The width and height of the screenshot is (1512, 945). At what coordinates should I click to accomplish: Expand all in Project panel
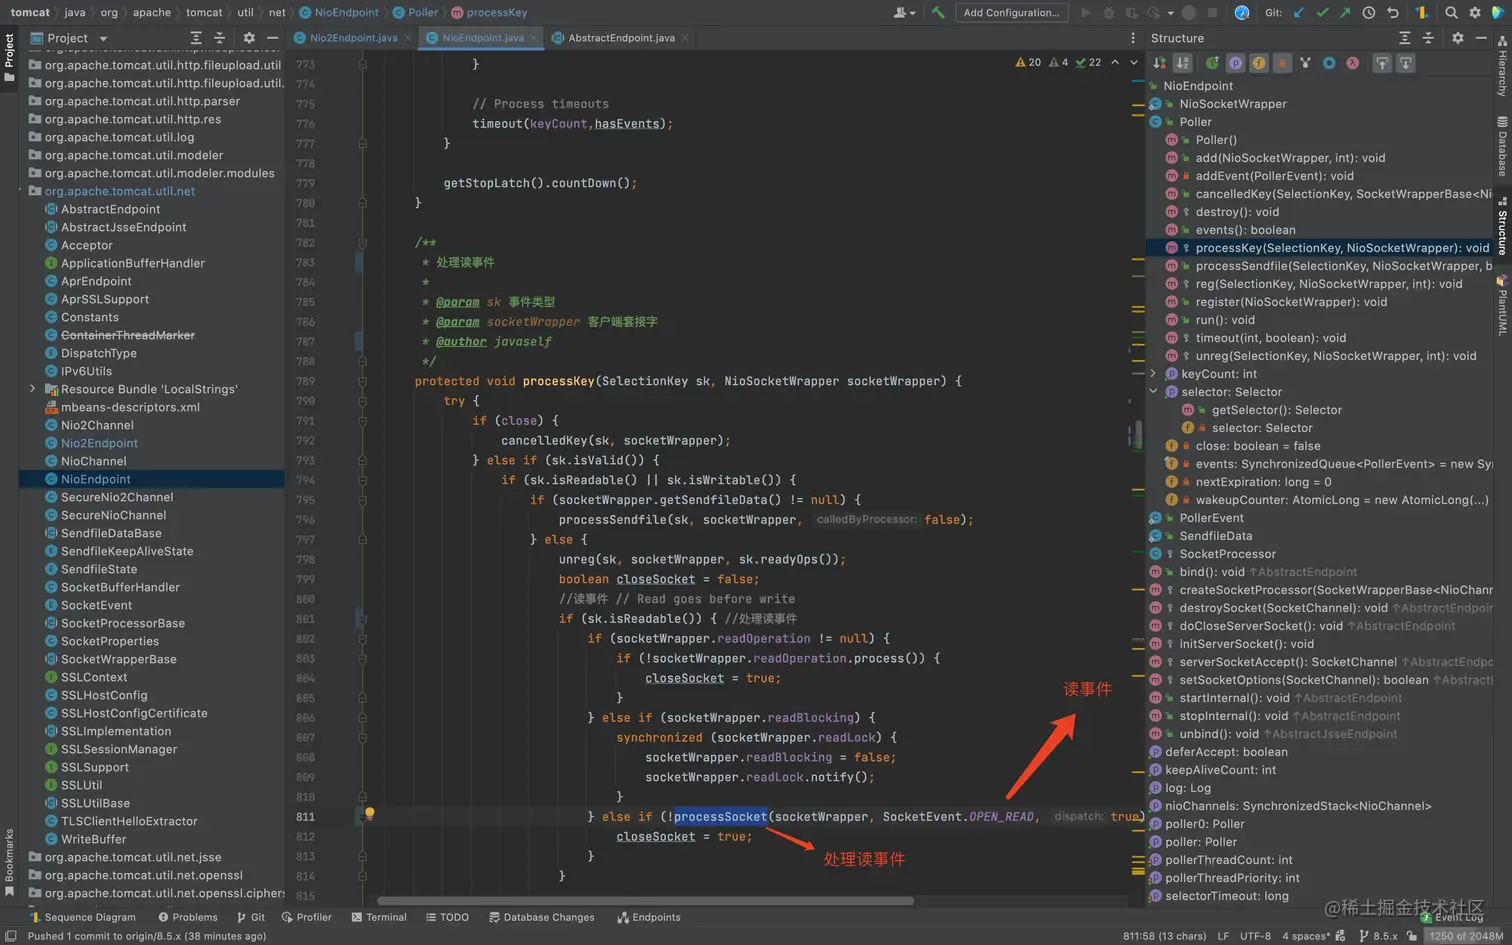(196, 38)
